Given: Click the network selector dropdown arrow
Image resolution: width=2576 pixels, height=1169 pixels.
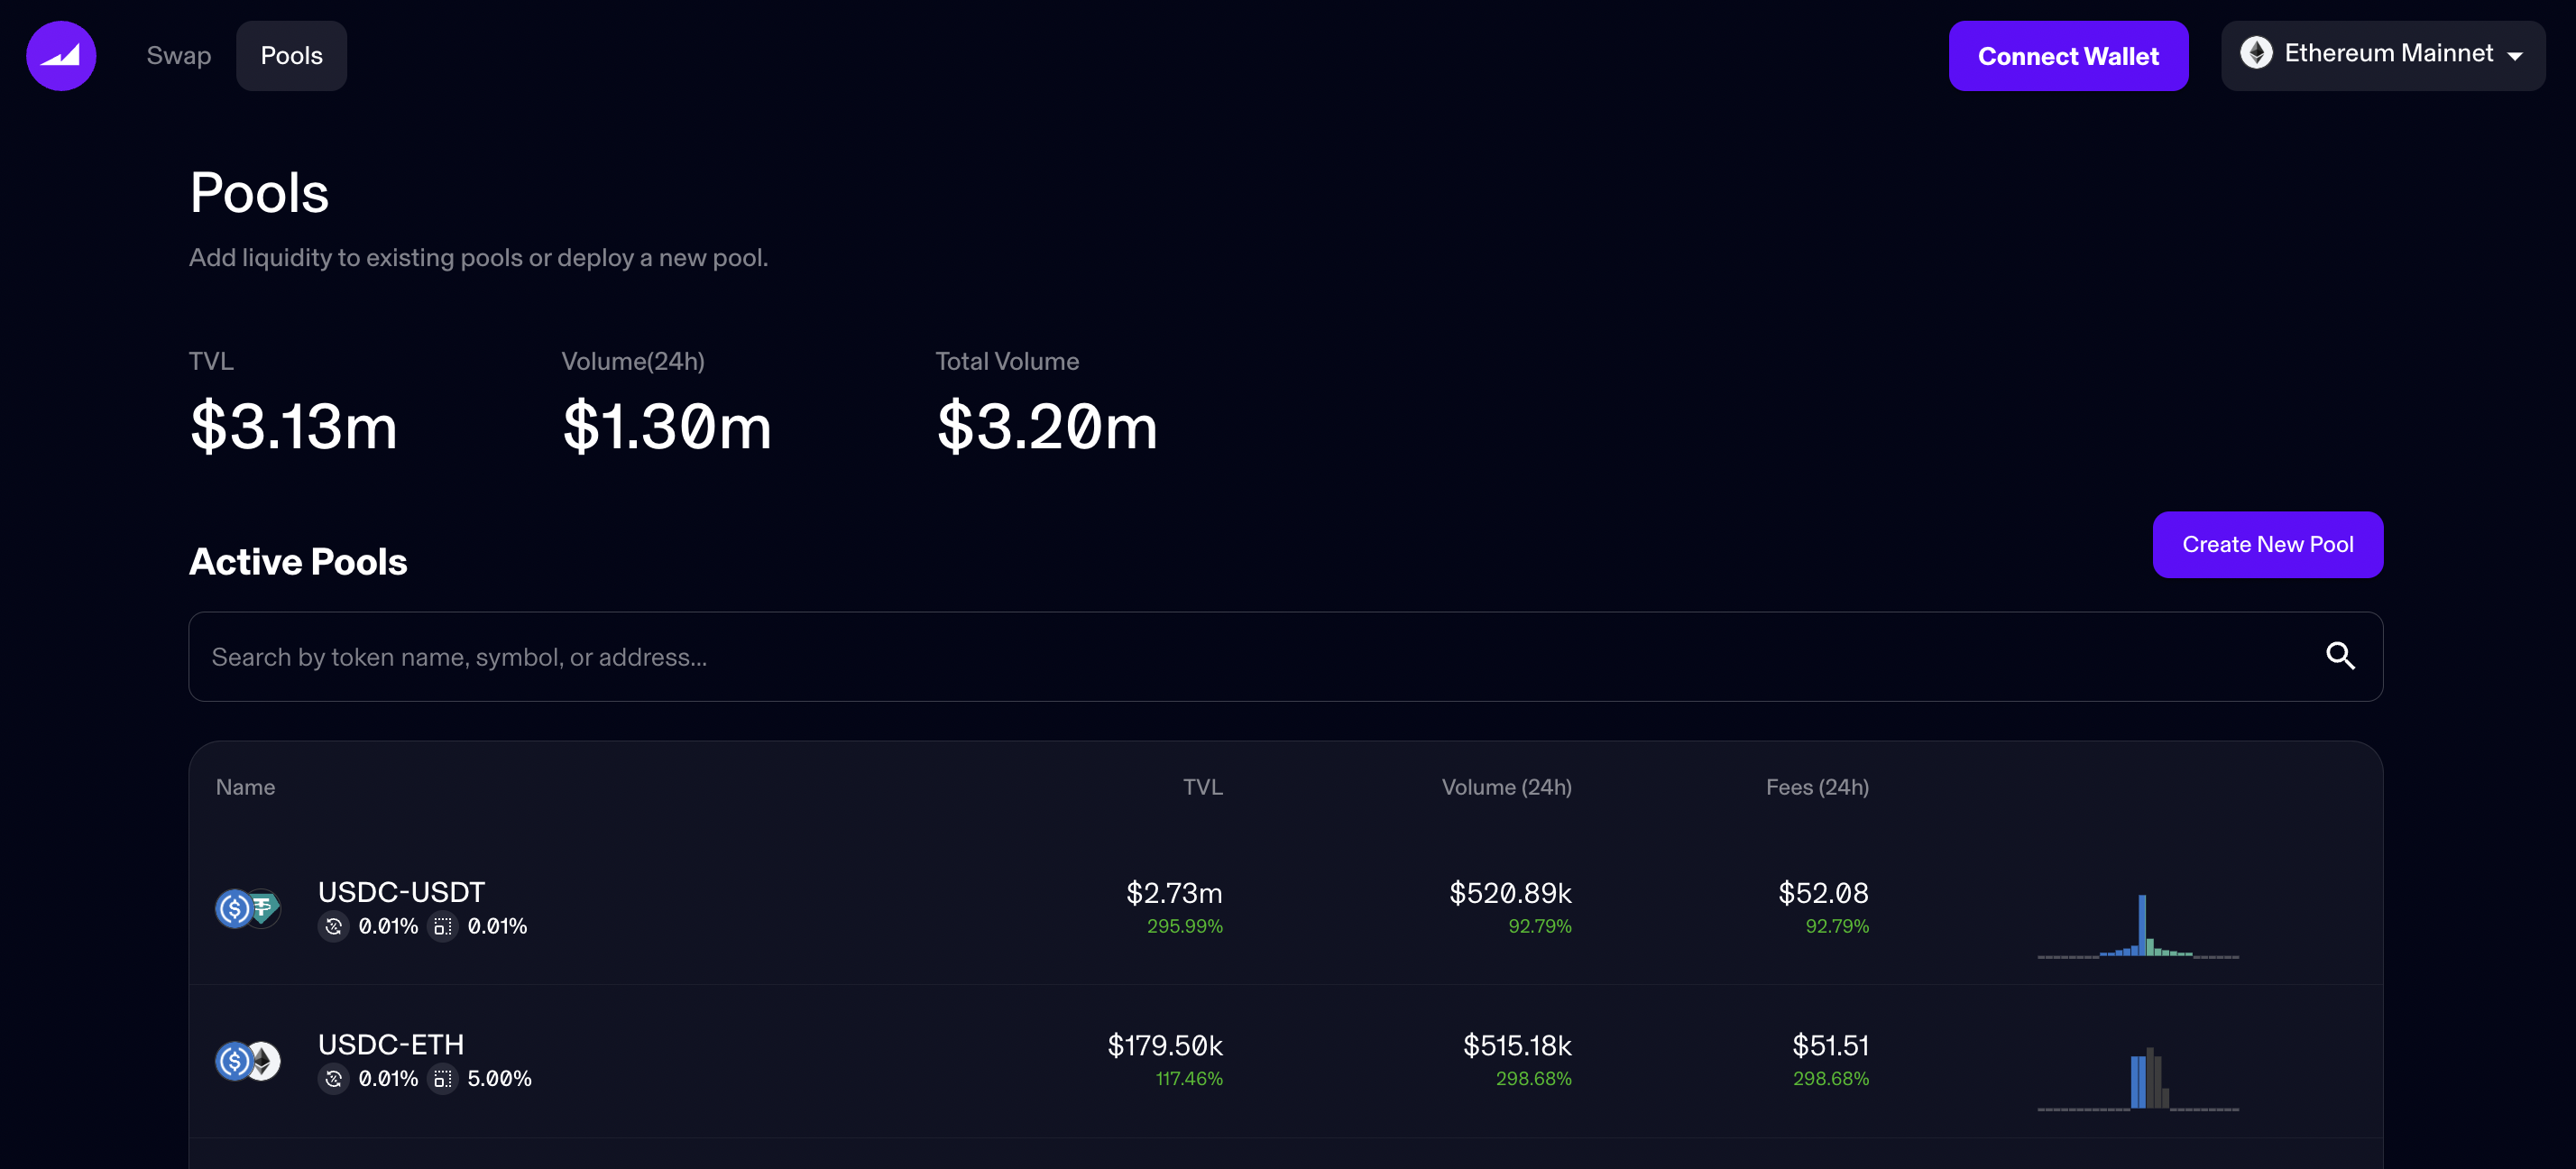Looking at the screenshot, I should pos(2514,57).
